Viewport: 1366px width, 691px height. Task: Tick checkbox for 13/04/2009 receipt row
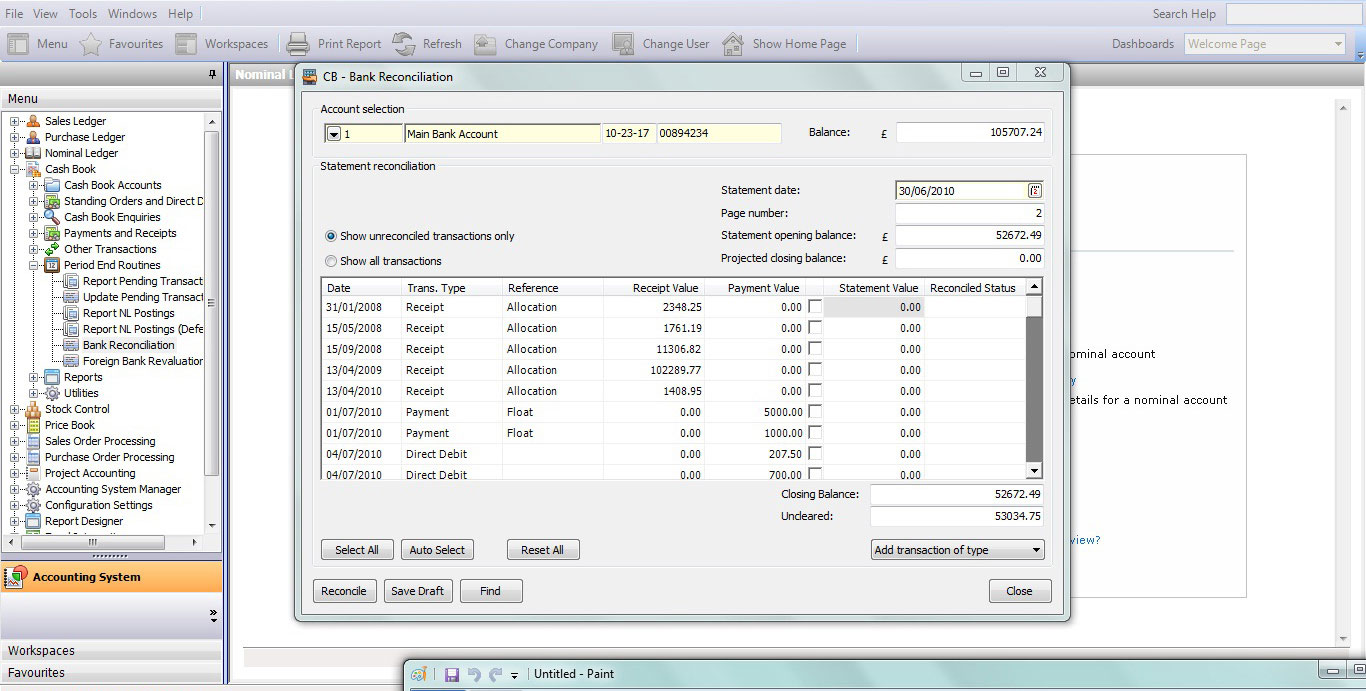point(815,370)
